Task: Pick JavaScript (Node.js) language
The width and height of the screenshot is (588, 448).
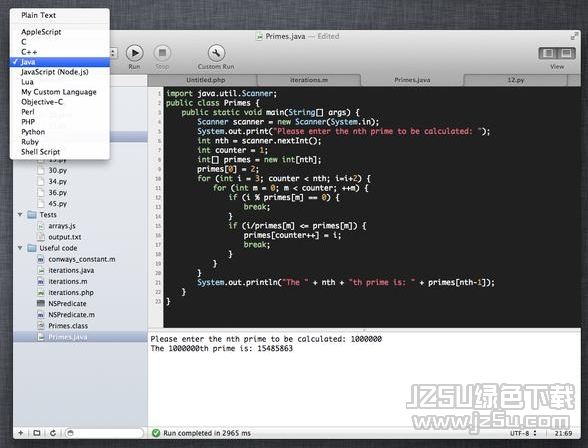Action: (55, 72)
